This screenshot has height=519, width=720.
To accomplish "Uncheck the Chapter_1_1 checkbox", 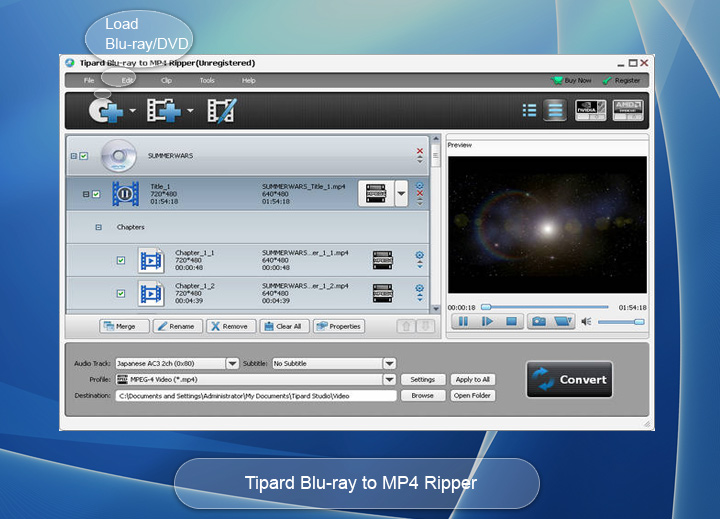I will pyautogui.click(x=121, y=260).
